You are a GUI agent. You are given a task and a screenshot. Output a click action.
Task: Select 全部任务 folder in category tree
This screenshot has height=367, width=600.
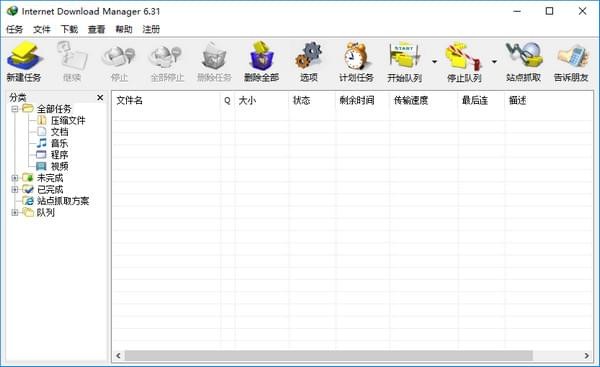click(54, 109)
